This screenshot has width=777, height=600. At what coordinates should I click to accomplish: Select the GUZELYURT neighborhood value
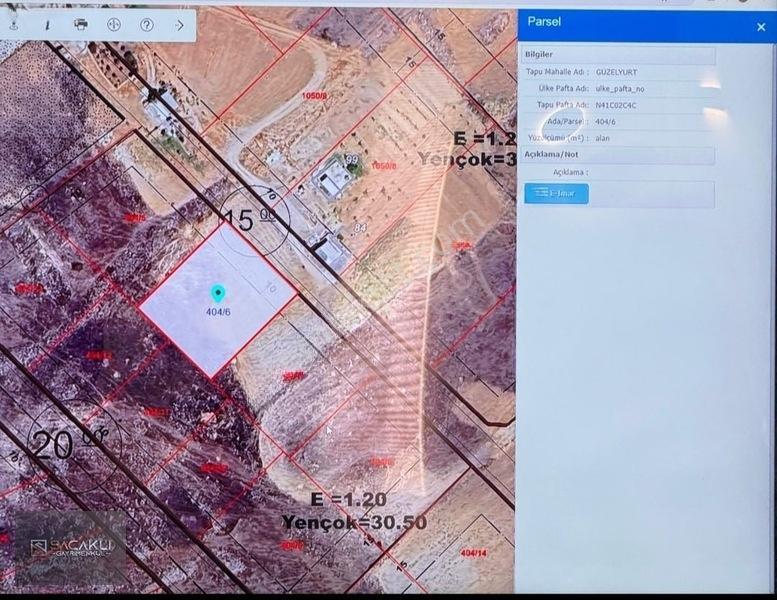tap(616, 72)
